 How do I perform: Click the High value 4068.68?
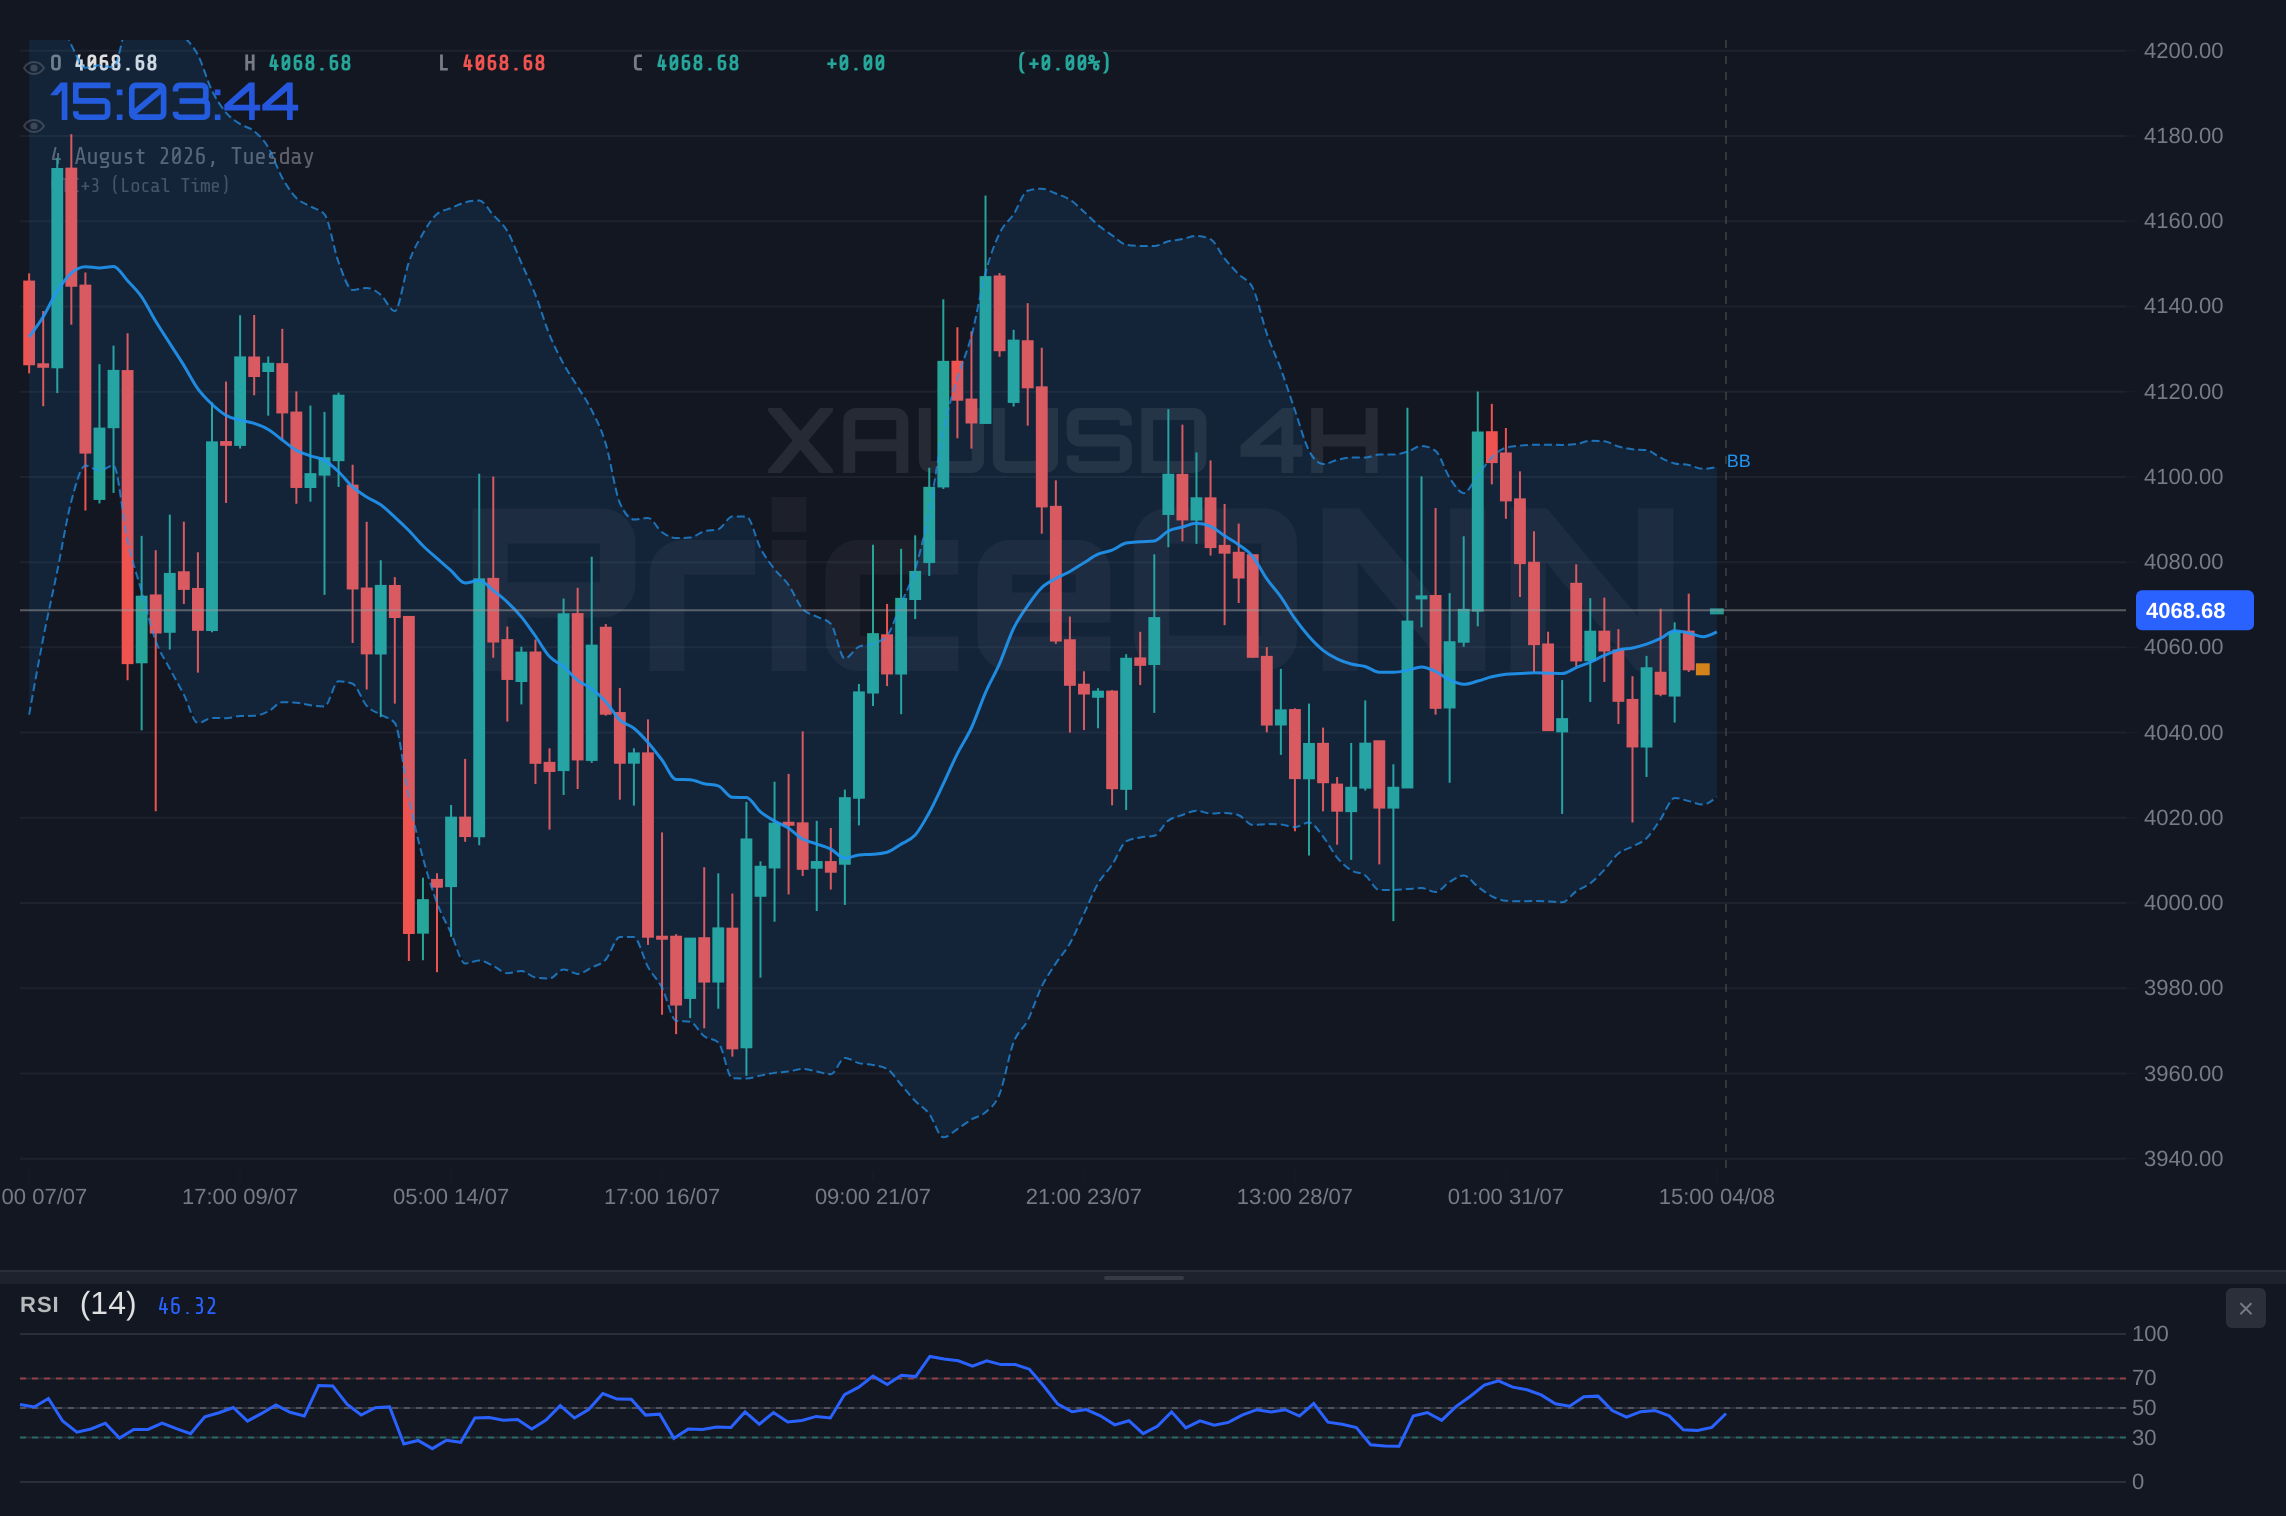pos(310,63)
